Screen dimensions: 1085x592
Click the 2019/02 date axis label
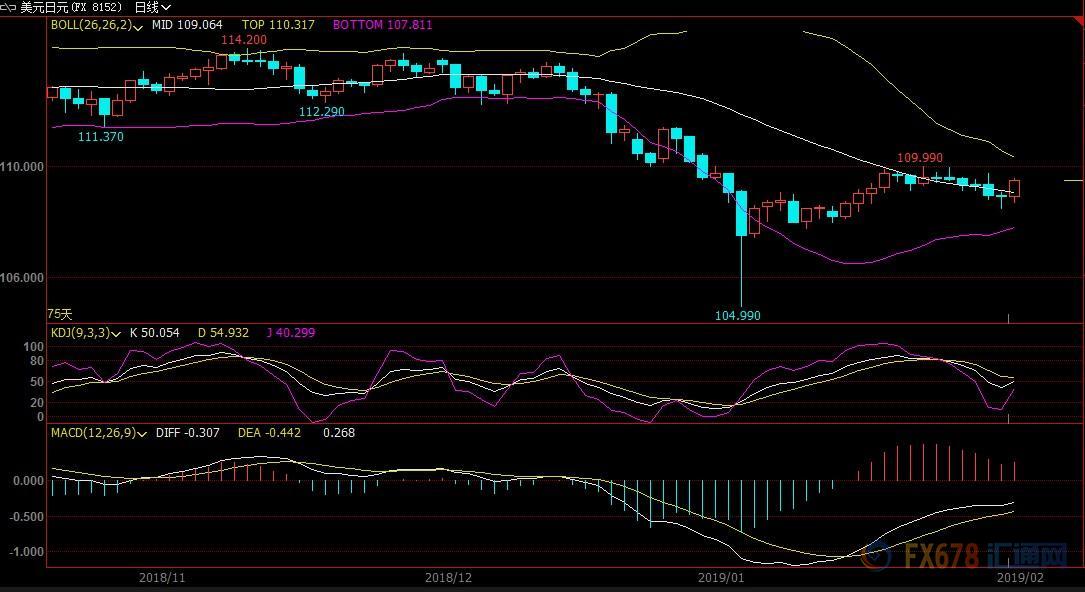1020,577
